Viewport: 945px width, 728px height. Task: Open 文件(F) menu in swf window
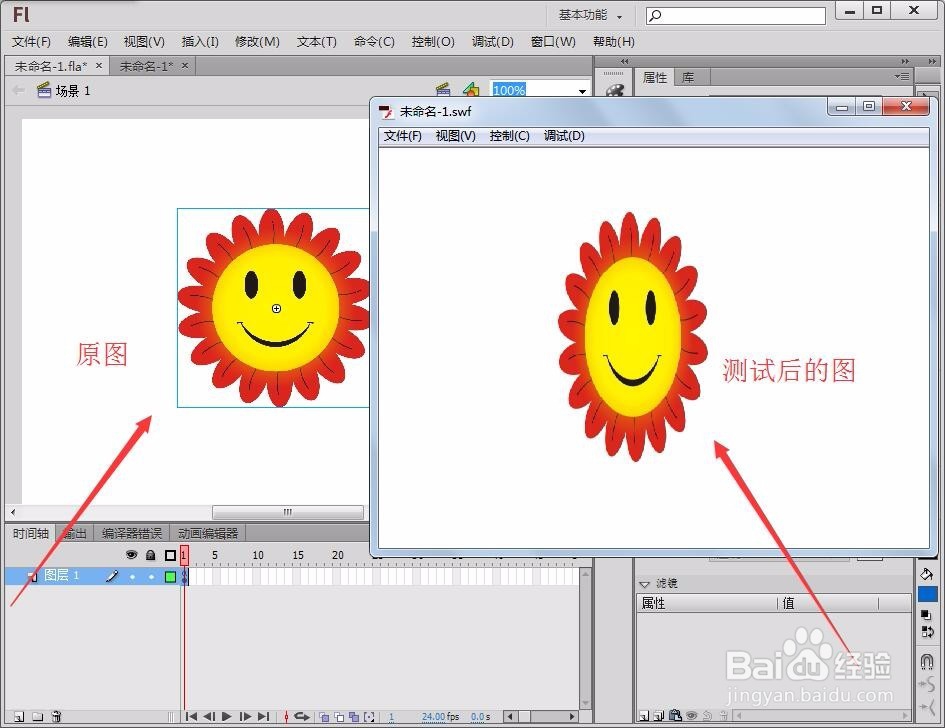pos(403,136)
